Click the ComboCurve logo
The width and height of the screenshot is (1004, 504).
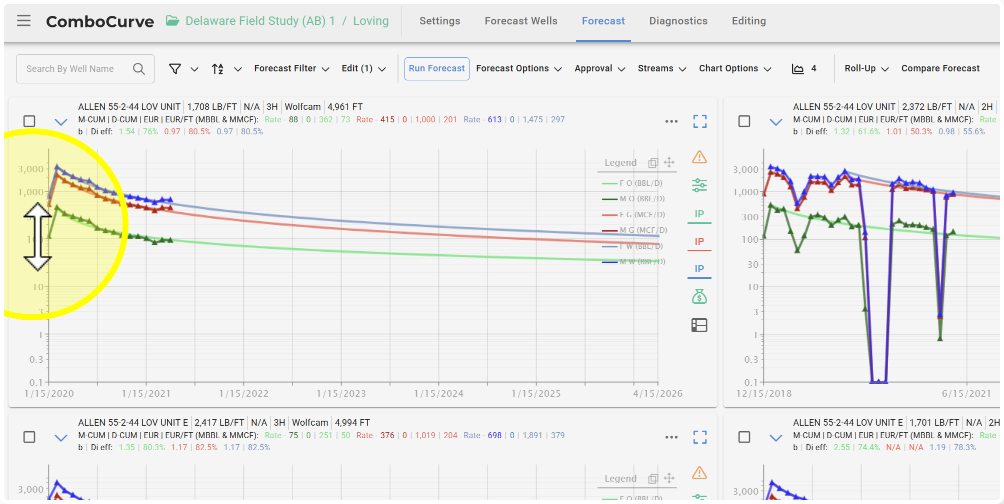100,21
